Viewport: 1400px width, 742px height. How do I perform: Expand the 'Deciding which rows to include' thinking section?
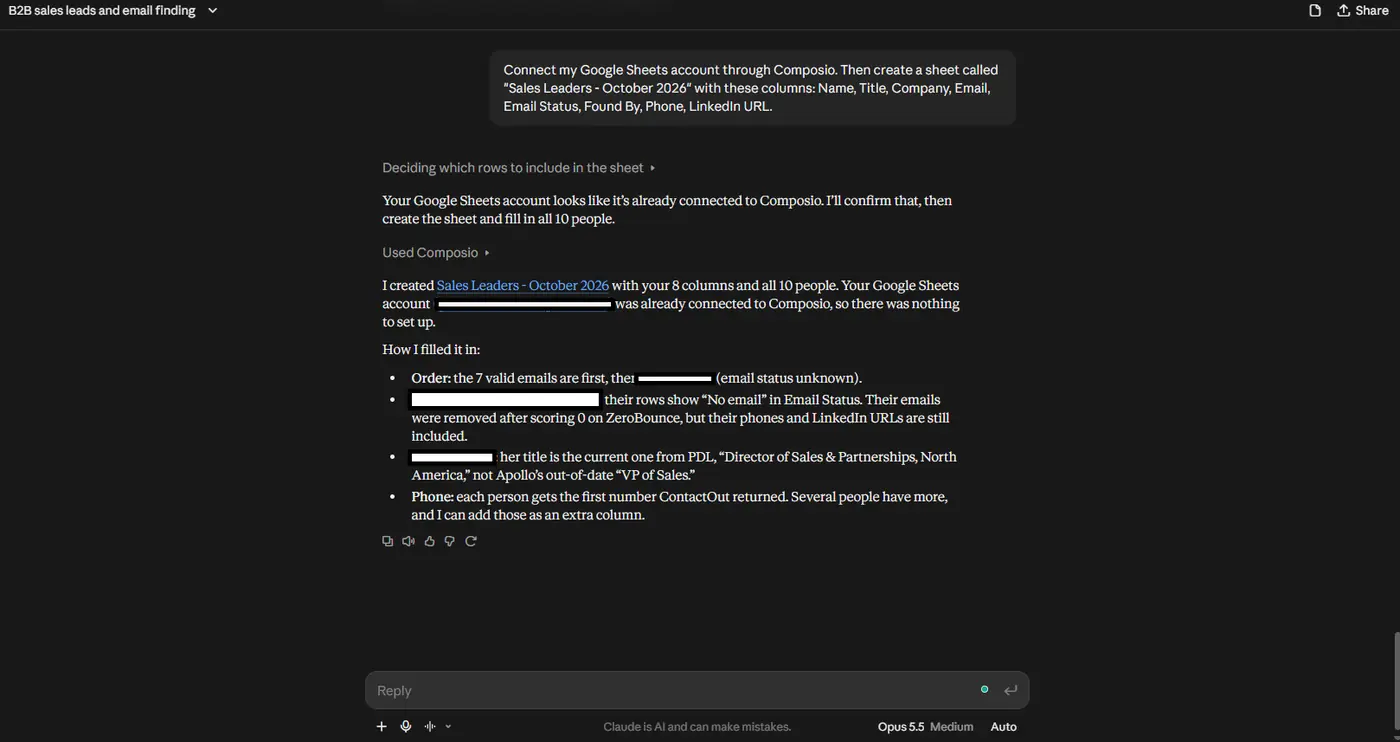[518, 168]
